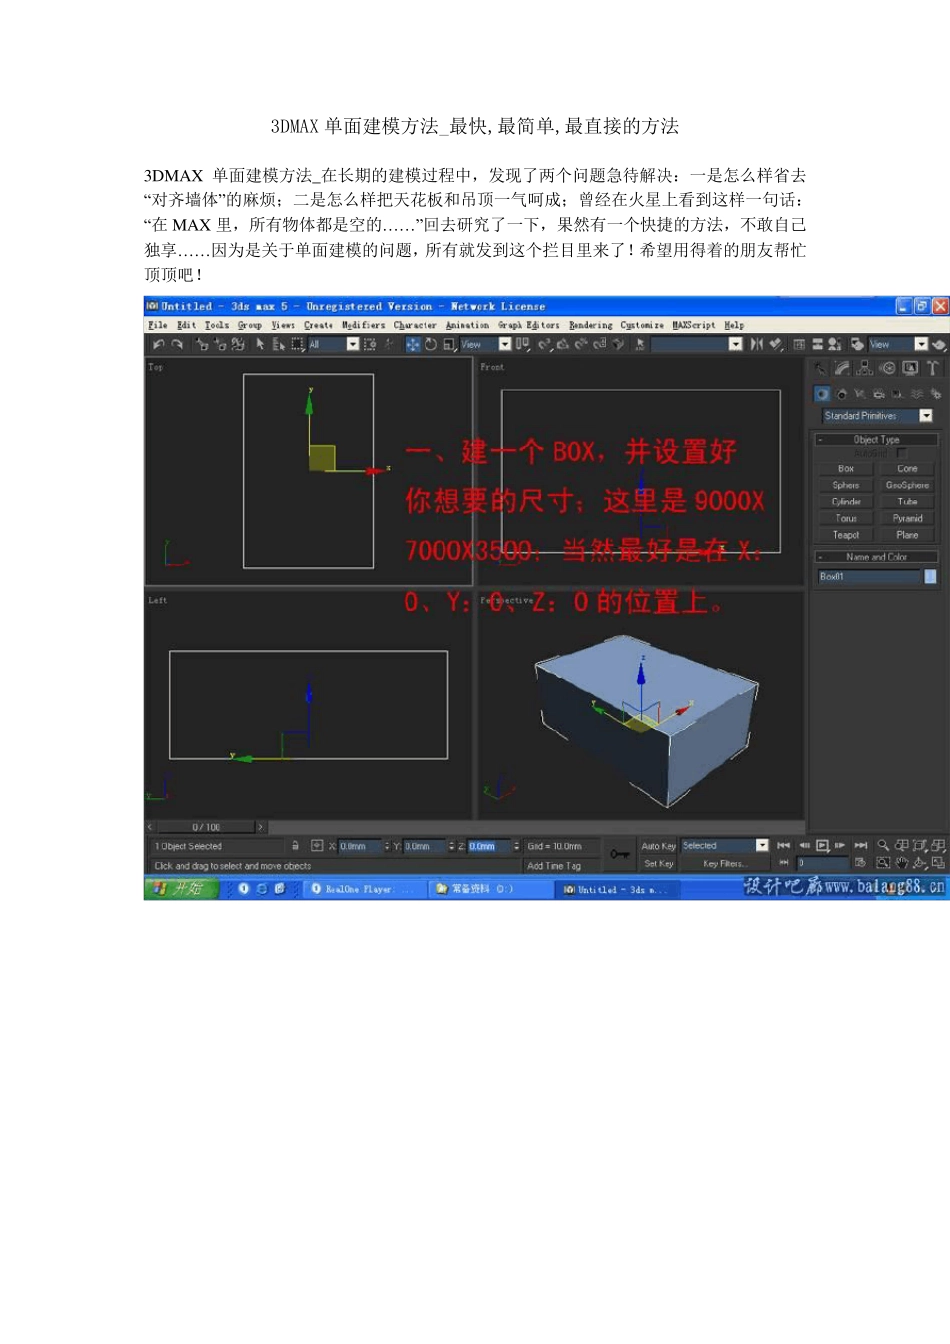Click the Plane primitive button
The image size is (950, 1344).
(907, 535)
